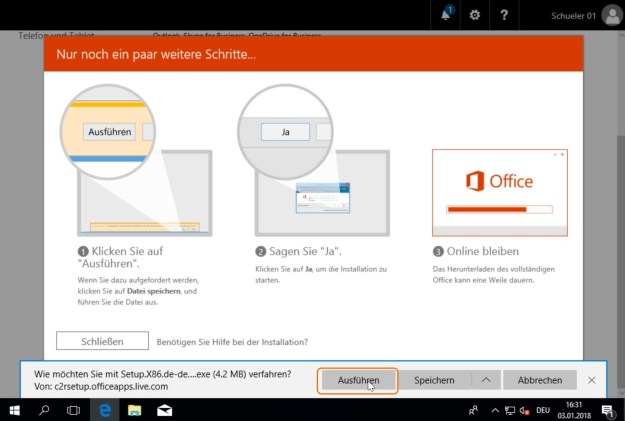This screenshot has width=625, height=421.
Task: Click Abbrechen in the download bar
Action: pyautogui.click(x=540, y=380)
